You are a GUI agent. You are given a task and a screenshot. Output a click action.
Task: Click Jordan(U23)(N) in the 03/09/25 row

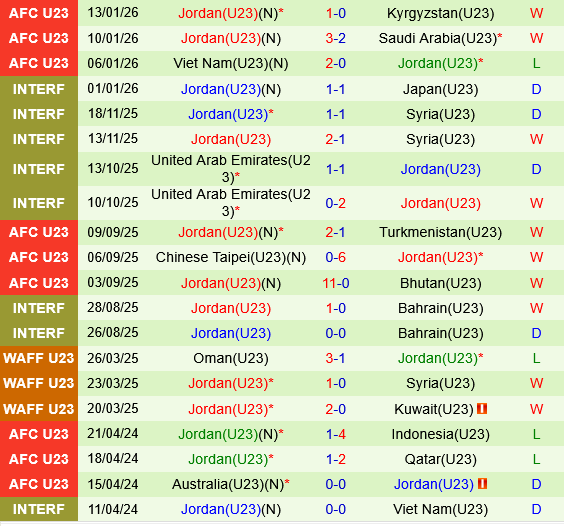pos(231,283)
